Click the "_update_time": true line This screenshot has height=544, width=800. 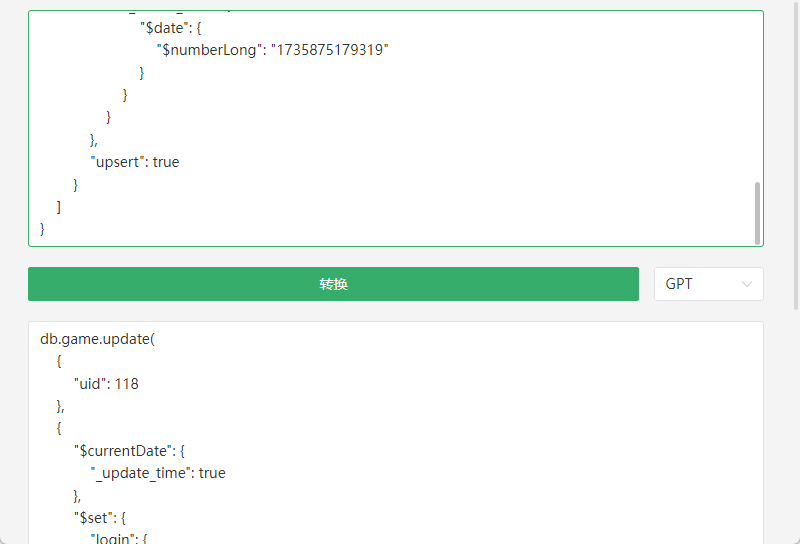click(158, 473)
